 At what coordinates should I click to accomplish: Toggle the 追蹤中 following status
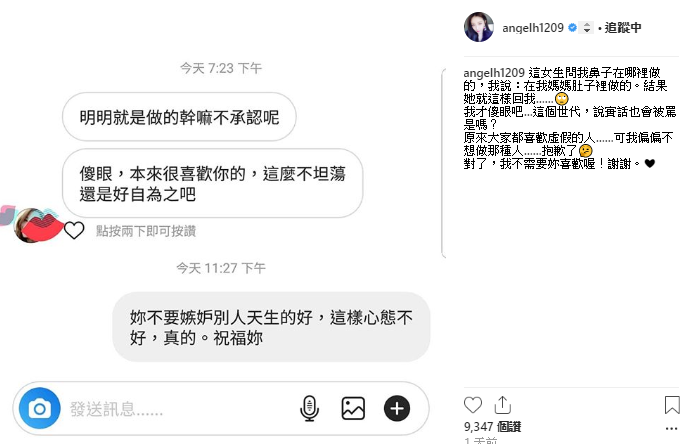coord(623,28)
